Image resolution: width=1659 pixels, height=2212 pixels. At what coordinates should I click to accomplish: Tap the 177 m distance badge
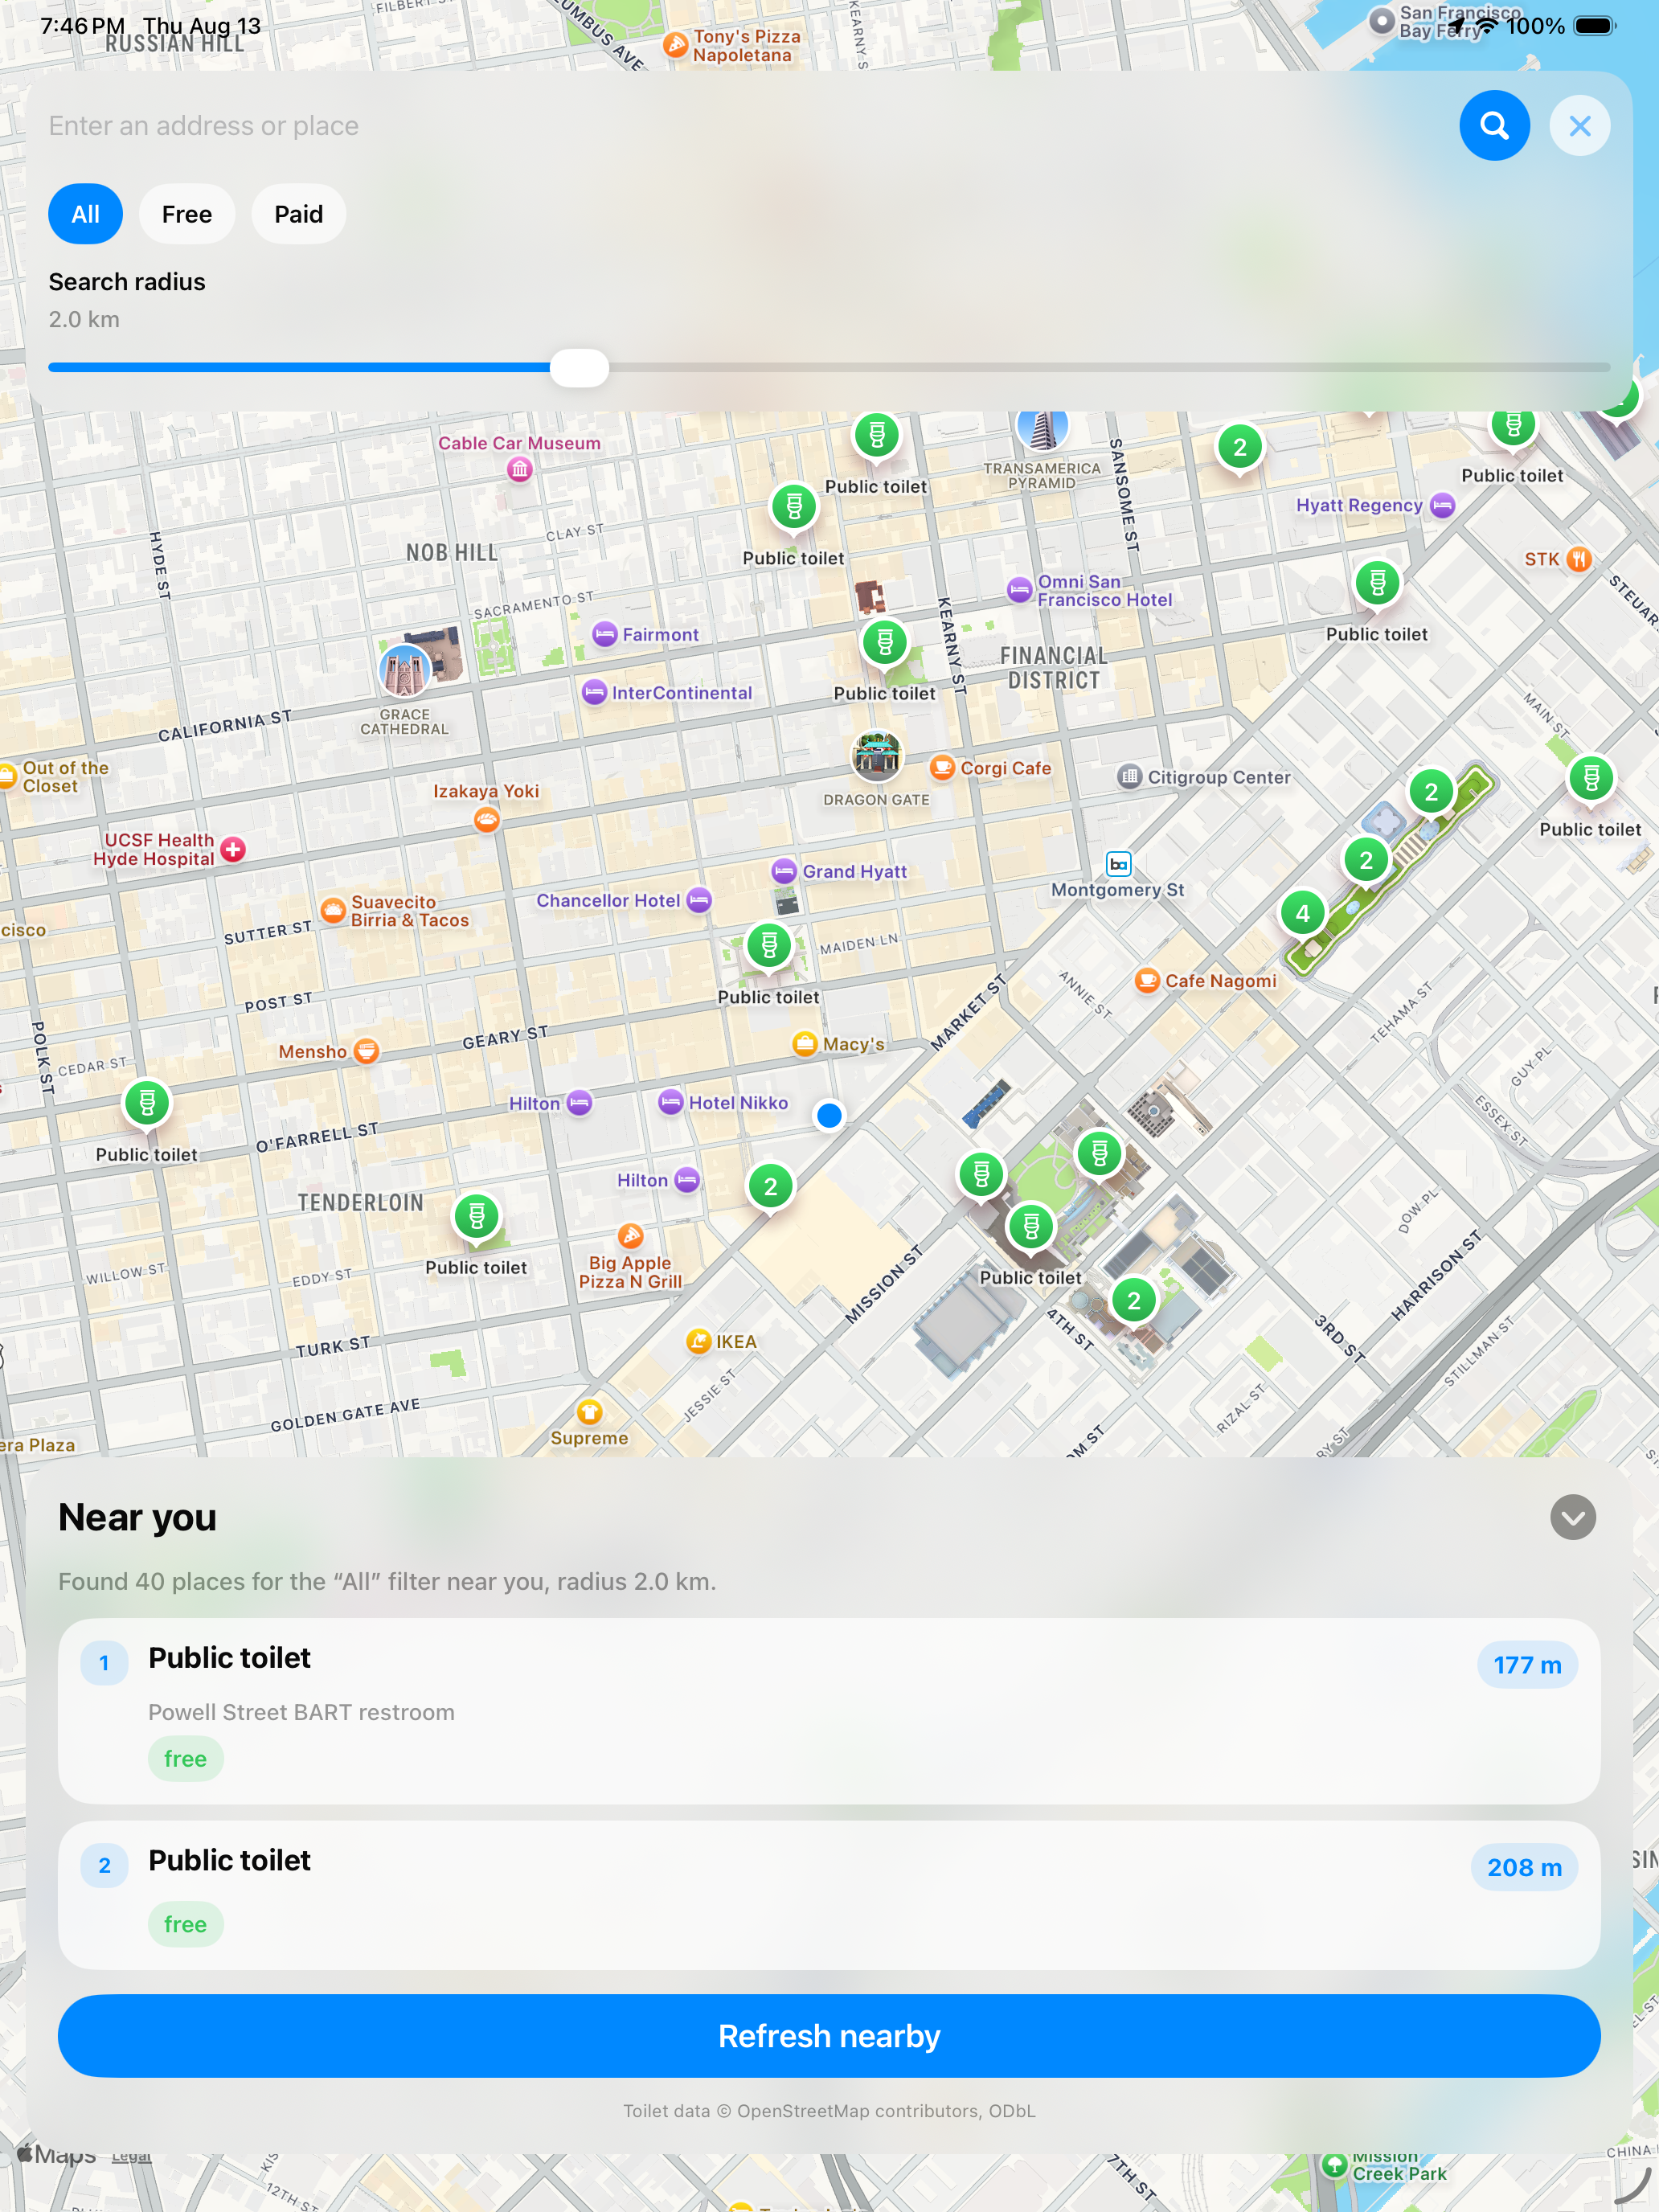click(1527, 1665)
